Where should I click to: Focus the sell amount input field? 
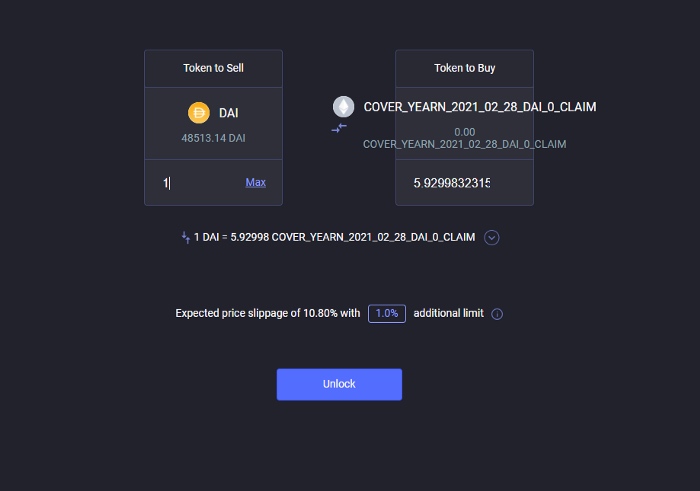pos(201,183)
